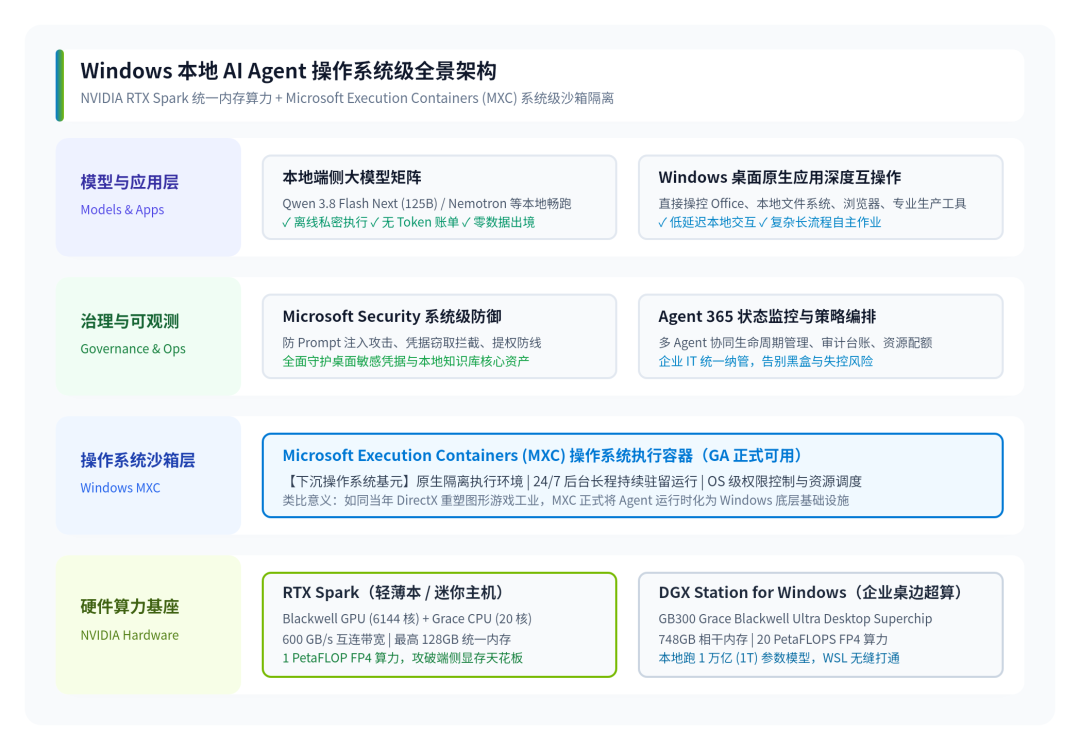Click the line '748GB 相干内存 | 20 PetaFLOPS FP4 算力'
The width and height of the screenshot is (1080, 750).
(x=773, y=639)
